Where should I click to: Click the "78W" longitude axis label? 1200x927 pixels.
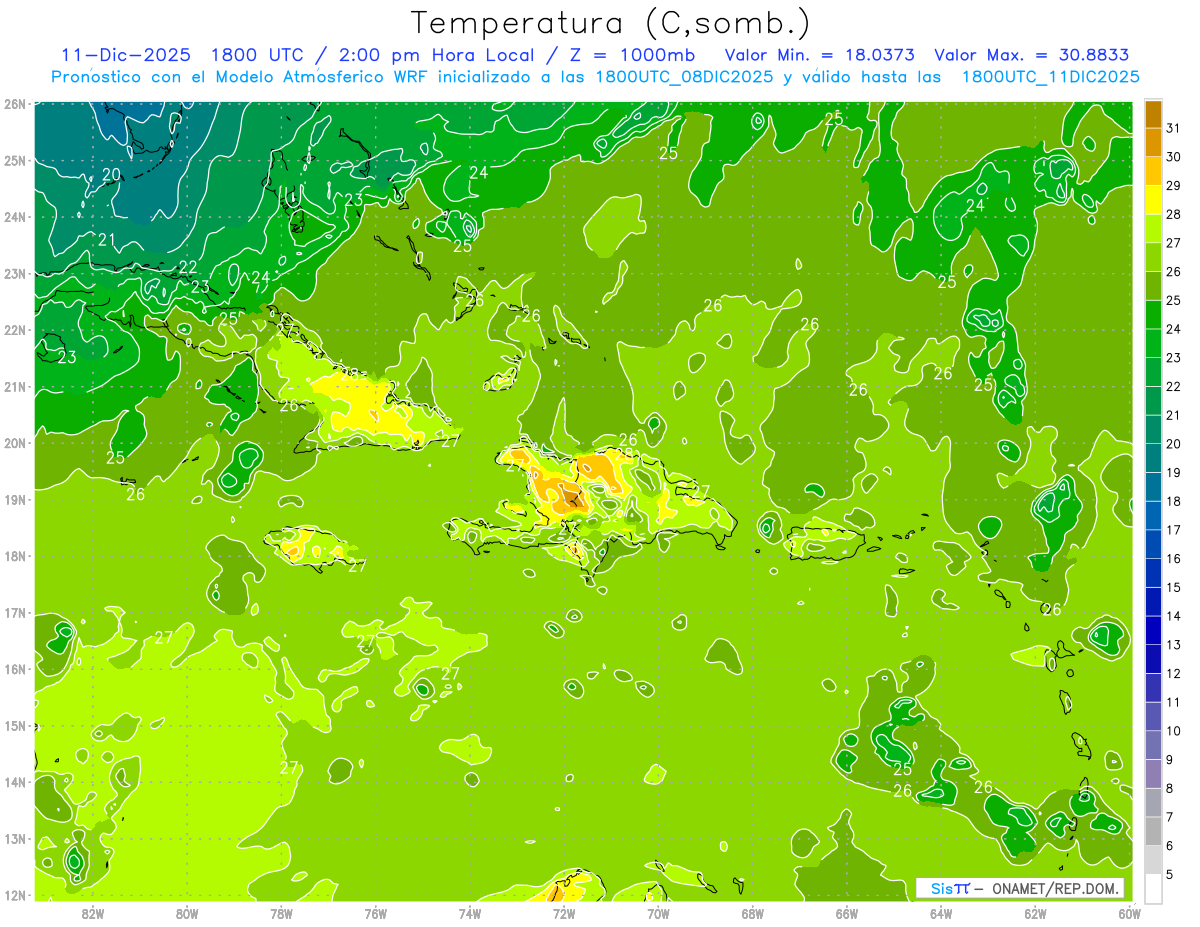(x=281, y=913)
